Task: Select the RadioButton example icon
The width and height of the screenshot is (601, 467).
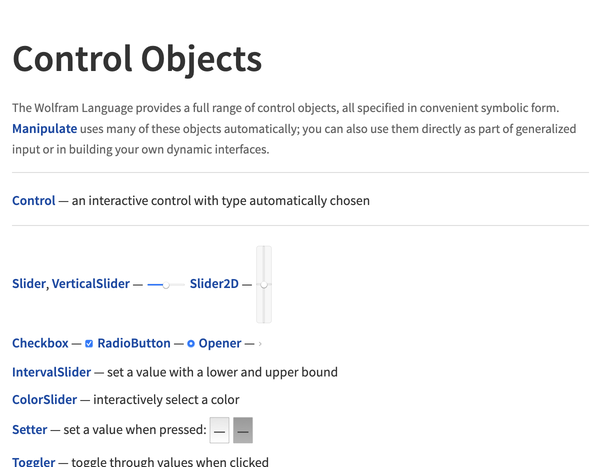Action: [190, 344]
